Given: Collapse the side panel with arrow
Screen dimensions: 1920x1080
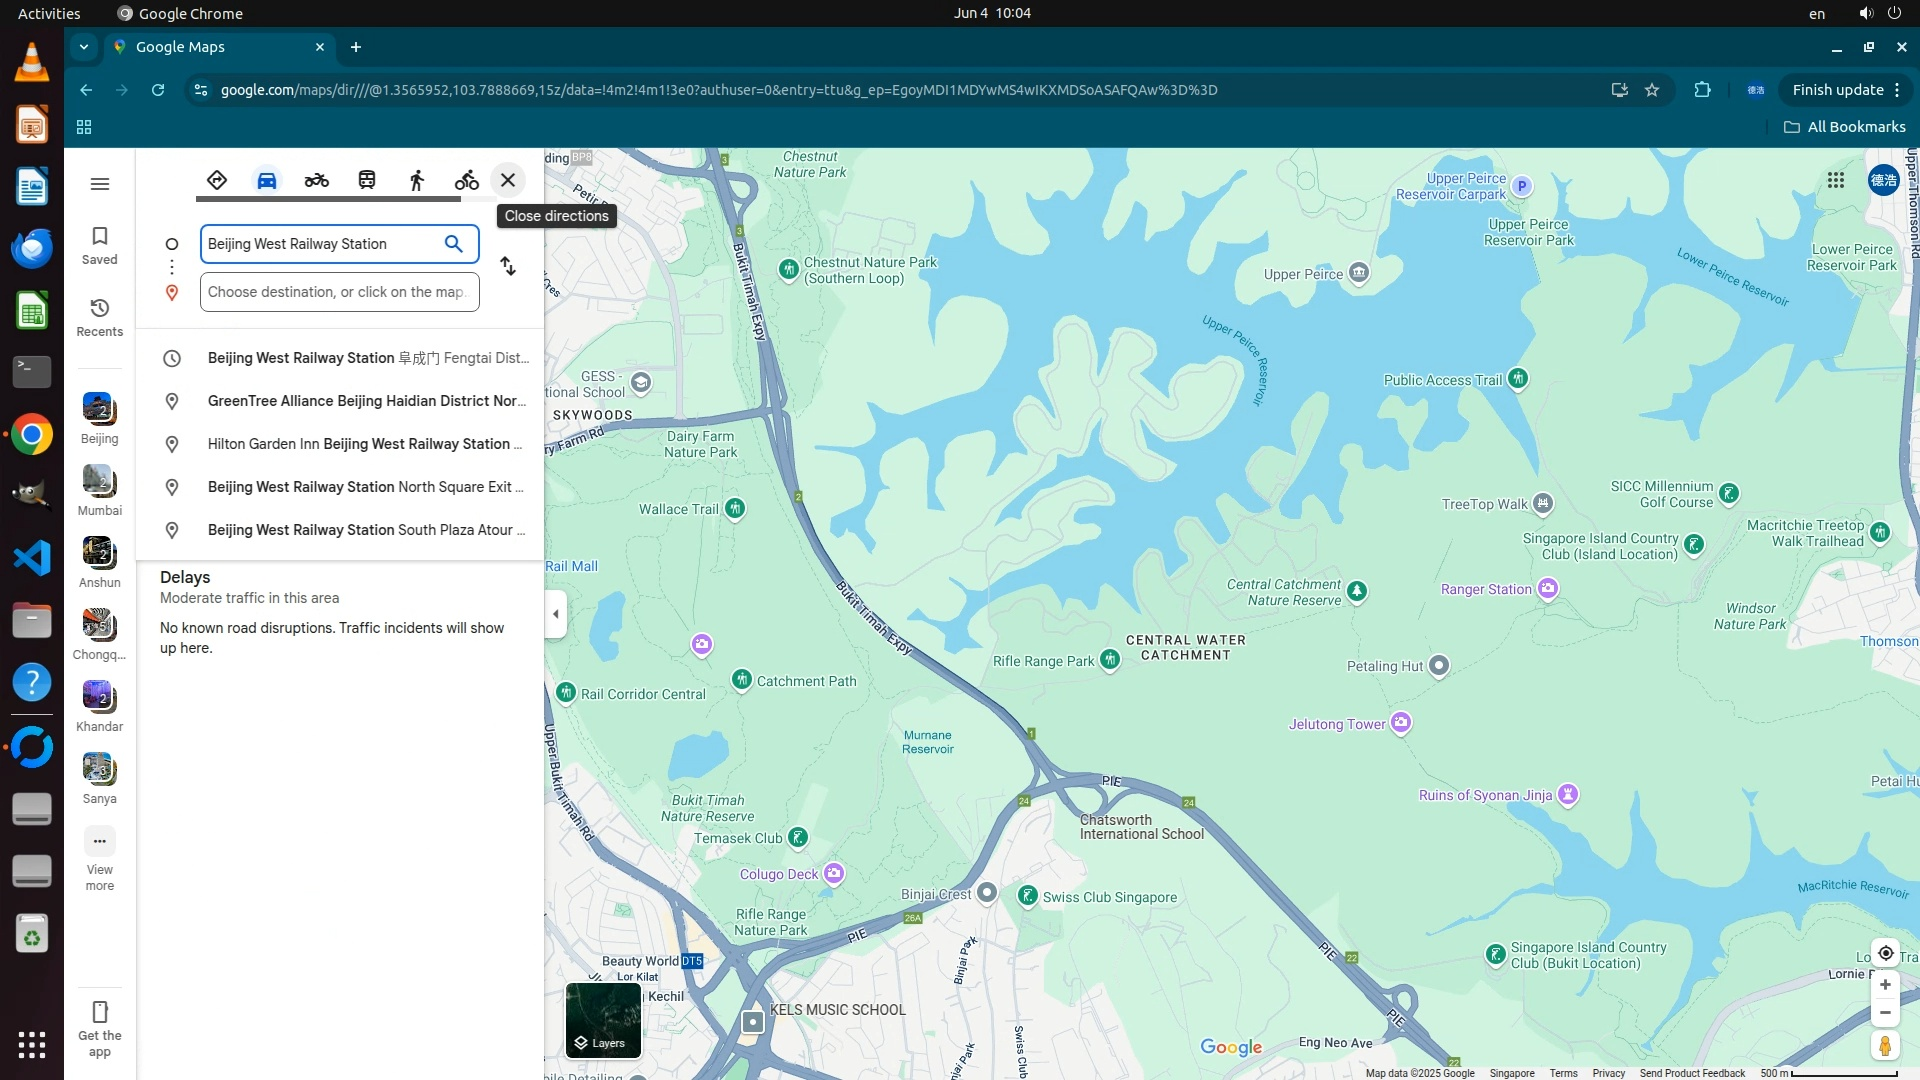Looking at the screenshot, I should [x=556, y=614].
